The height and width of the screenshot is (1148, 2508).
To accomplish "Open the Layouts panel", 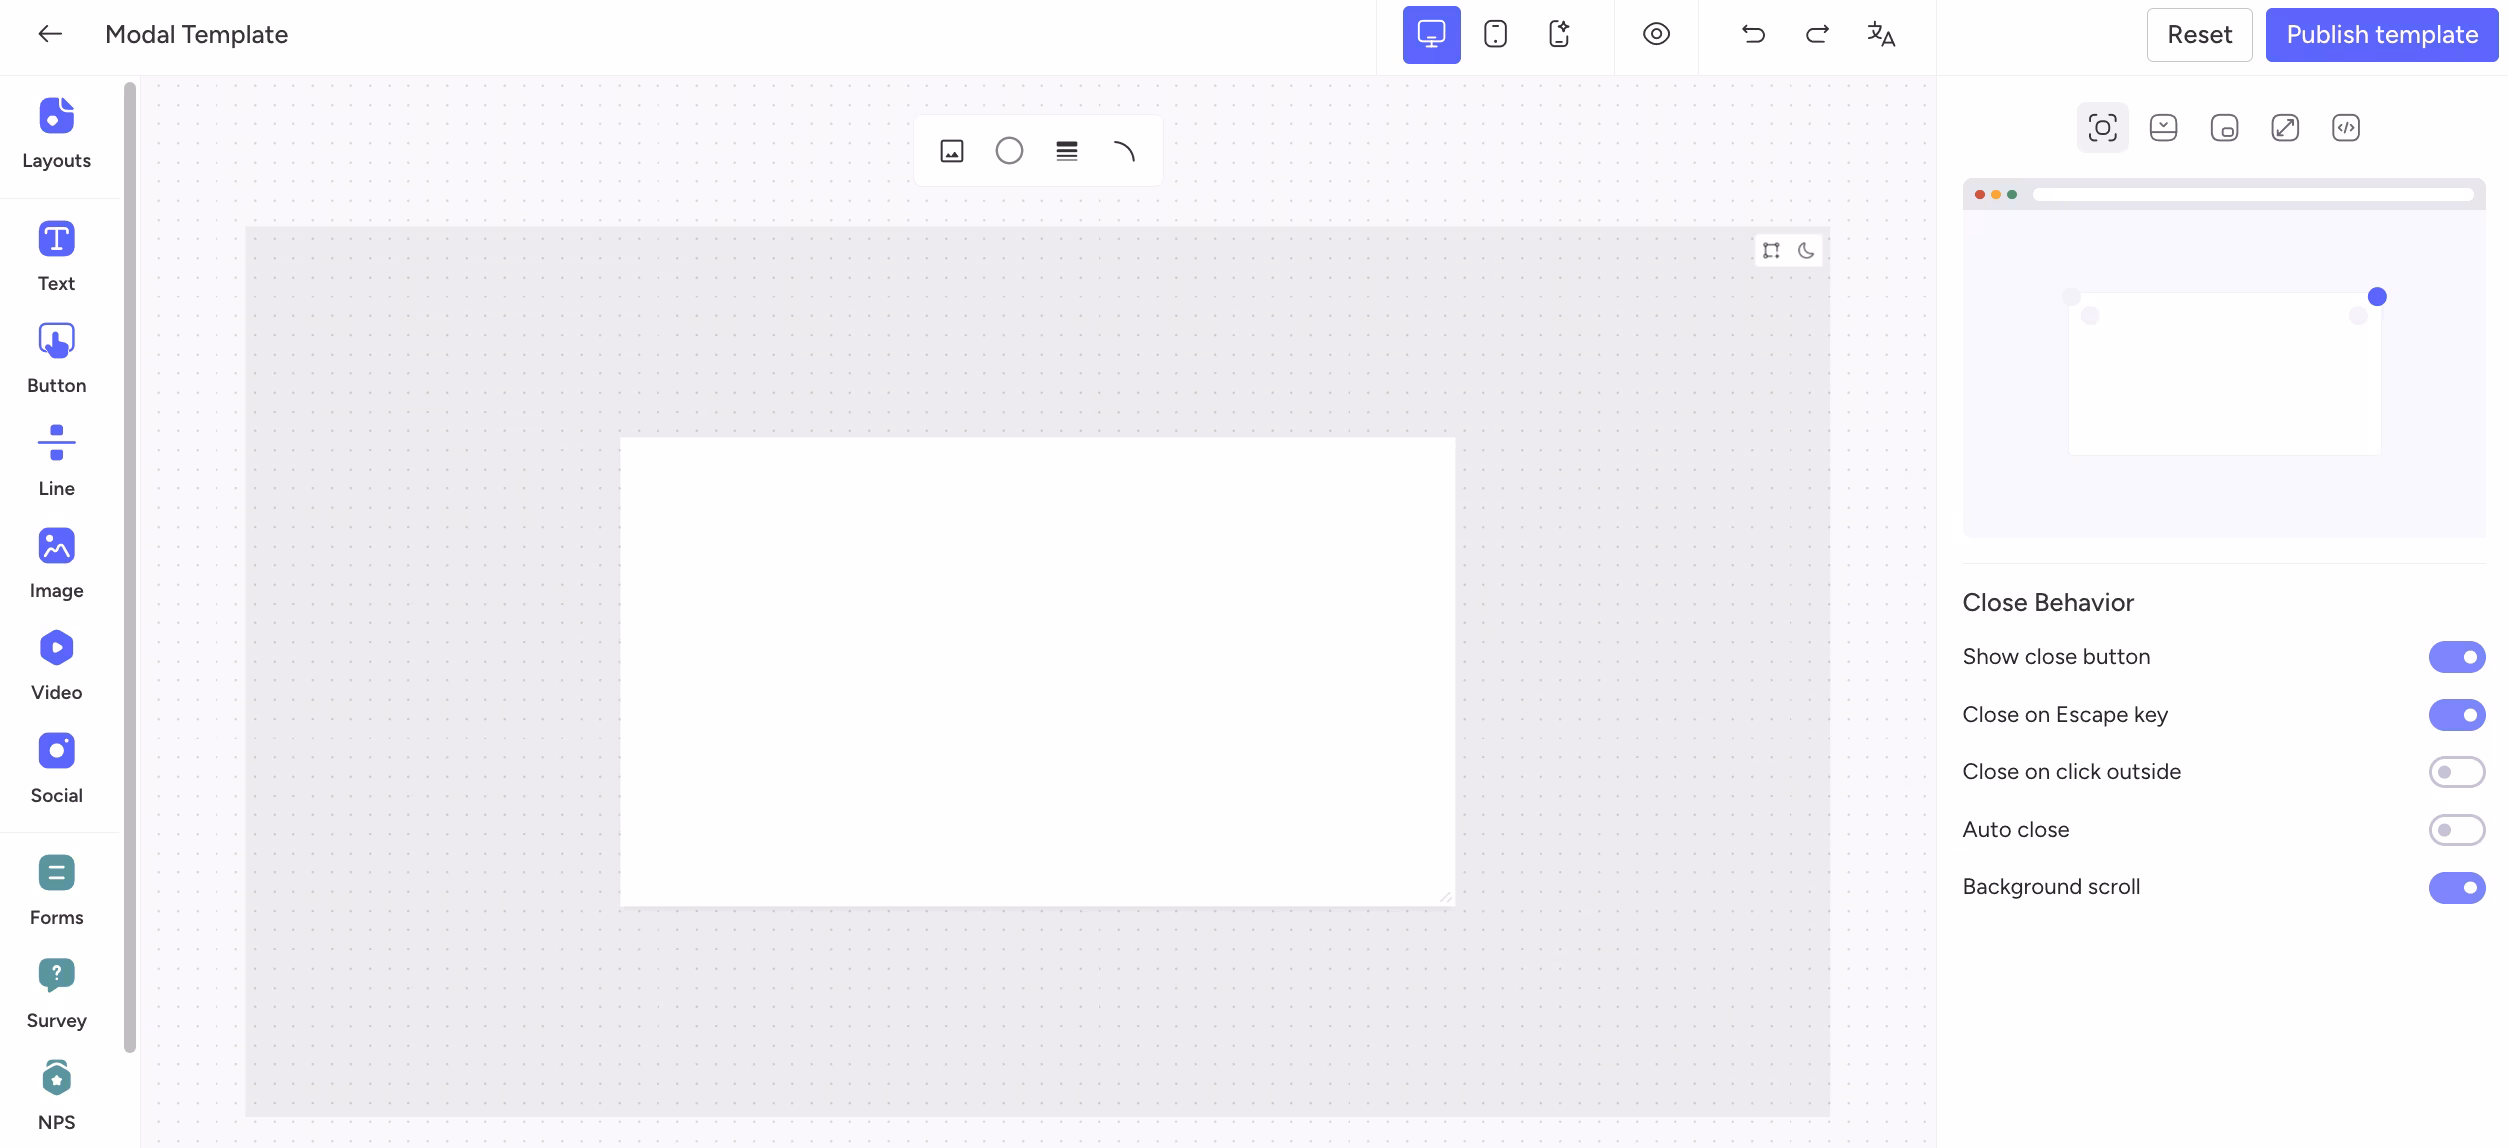I will click(x=56, y=130).
